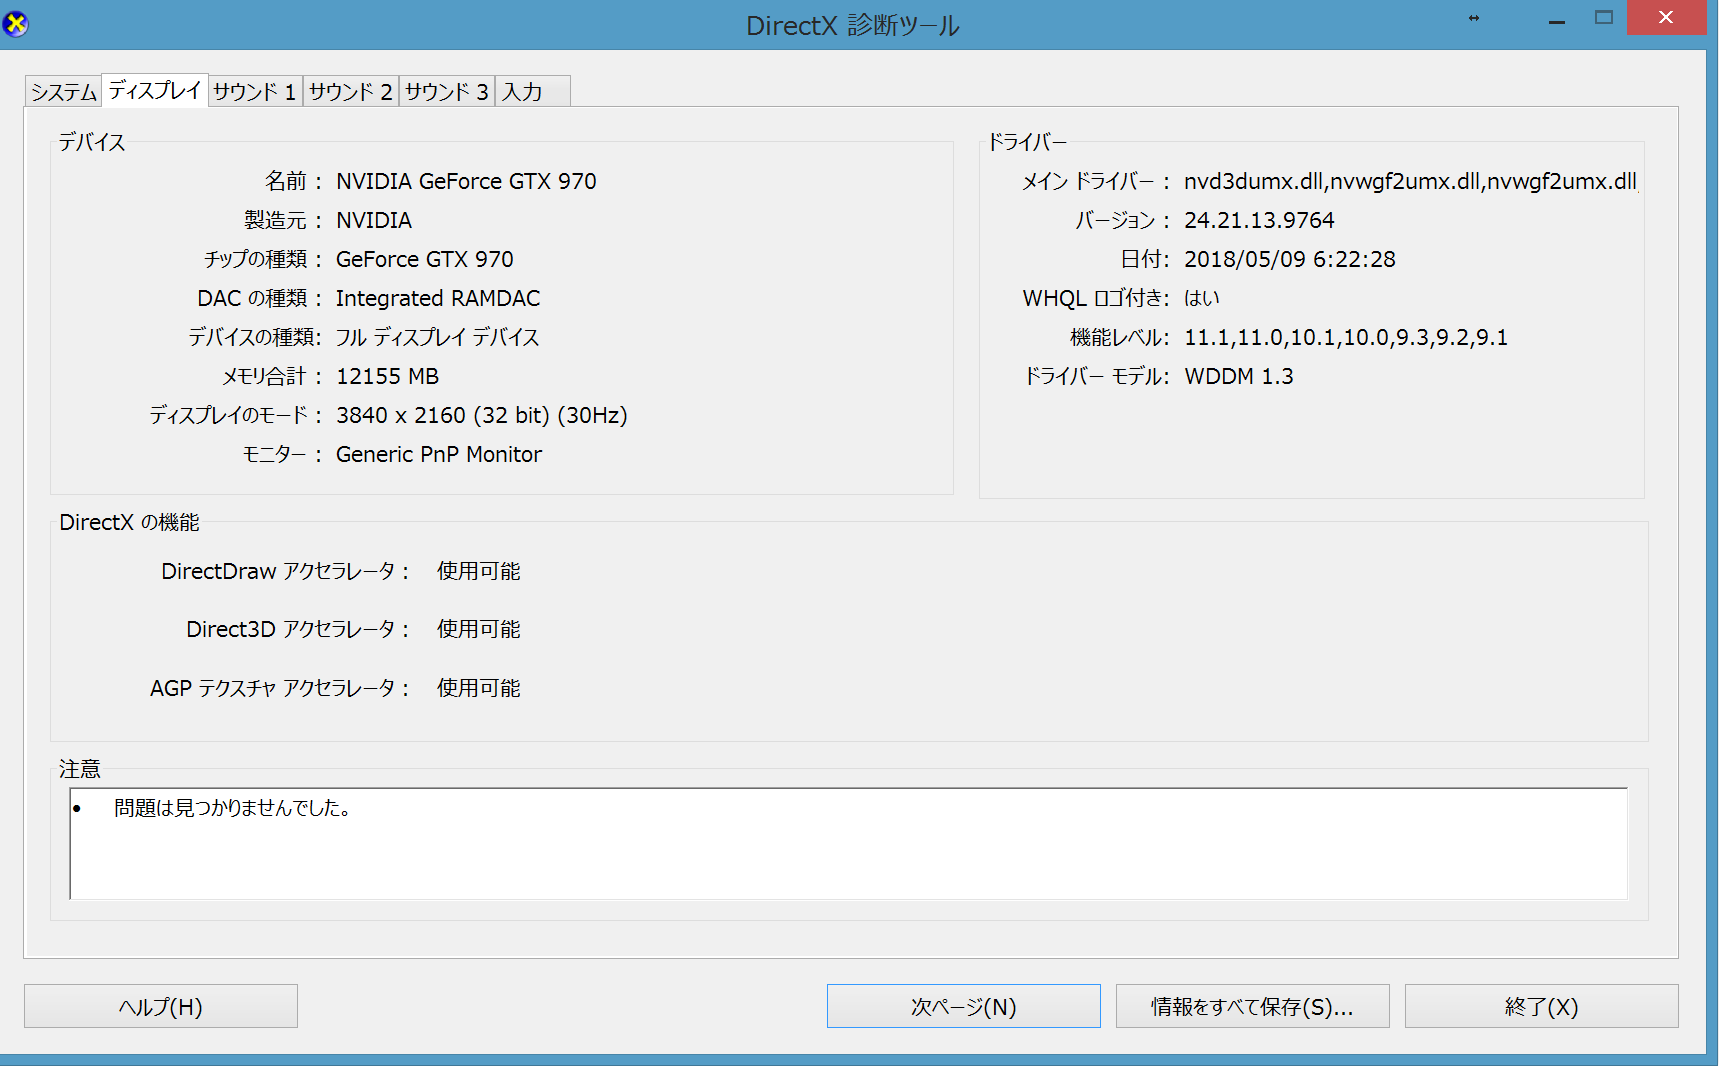Image resolution: width=1719 pixels, height=1066 pixels.
Task: Click driver version 24.21.13.9764
Action: (1260, 220)
